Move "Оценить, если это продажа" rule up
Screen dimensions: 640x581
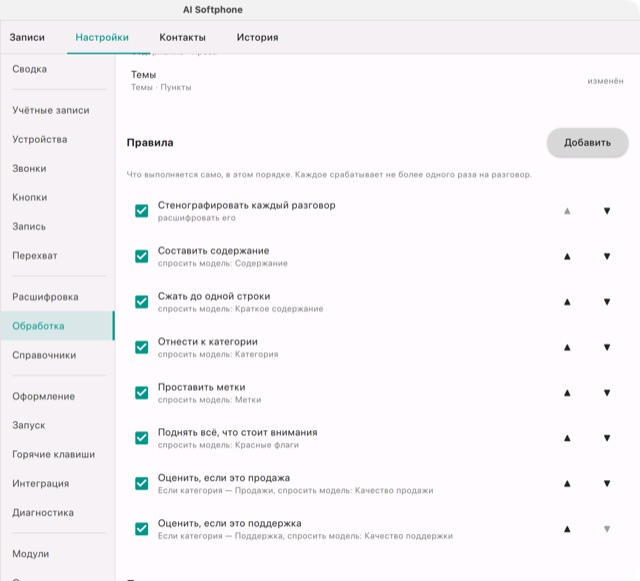pyautogui.click(x=567, y=483)
